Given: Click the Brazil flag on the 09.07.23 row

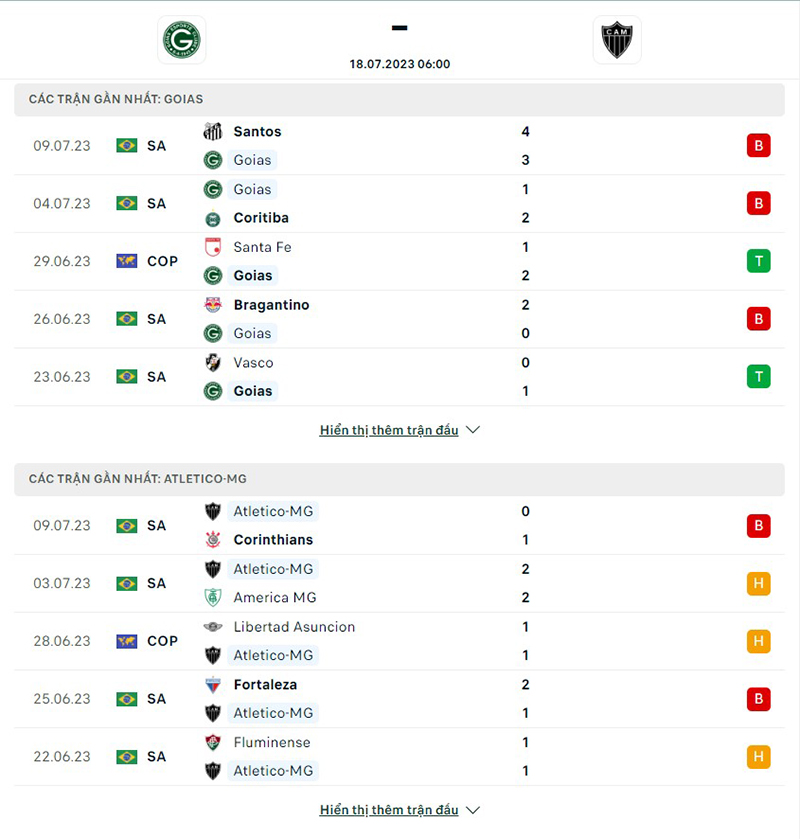Looking at the screenshot, I should pyautogui.click(x=125, y=145).
